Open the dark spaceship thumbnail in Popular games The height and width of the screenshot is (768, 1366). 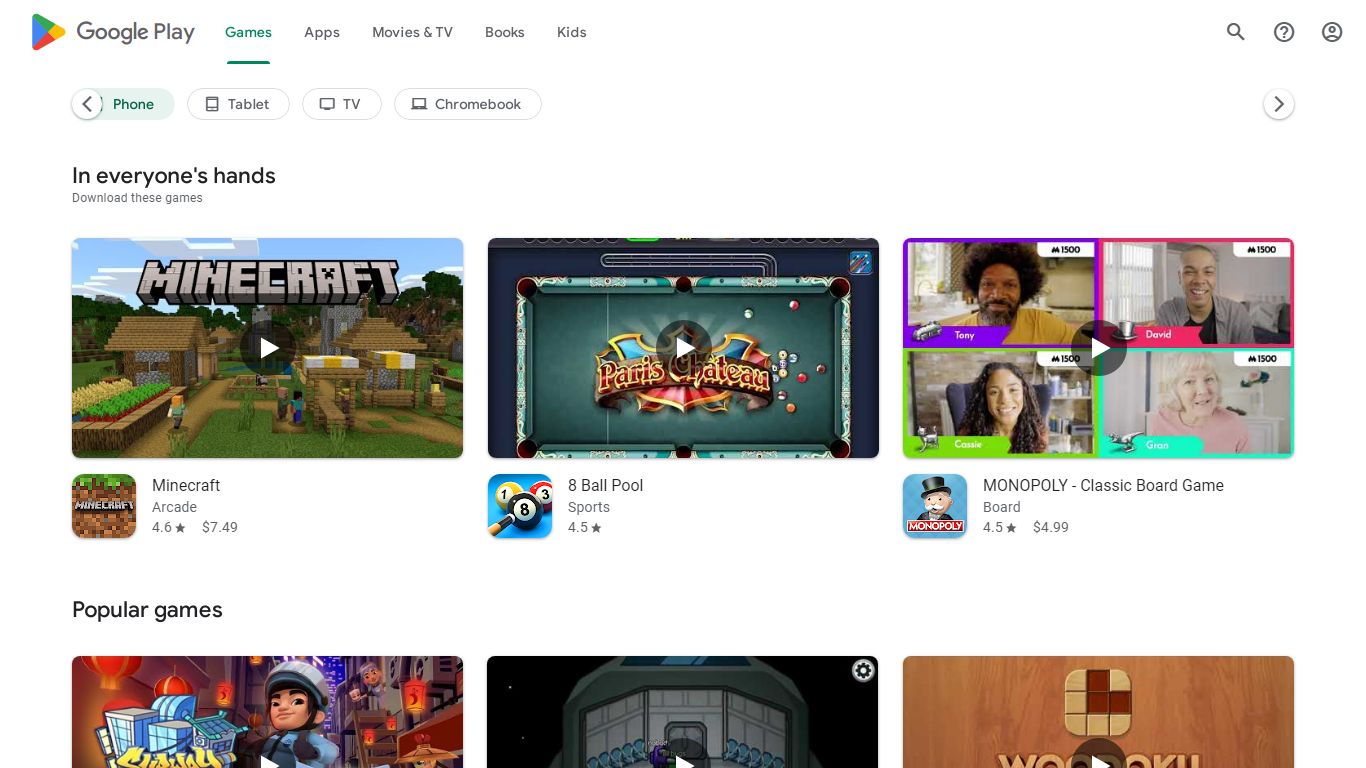(x=683, y=712)
